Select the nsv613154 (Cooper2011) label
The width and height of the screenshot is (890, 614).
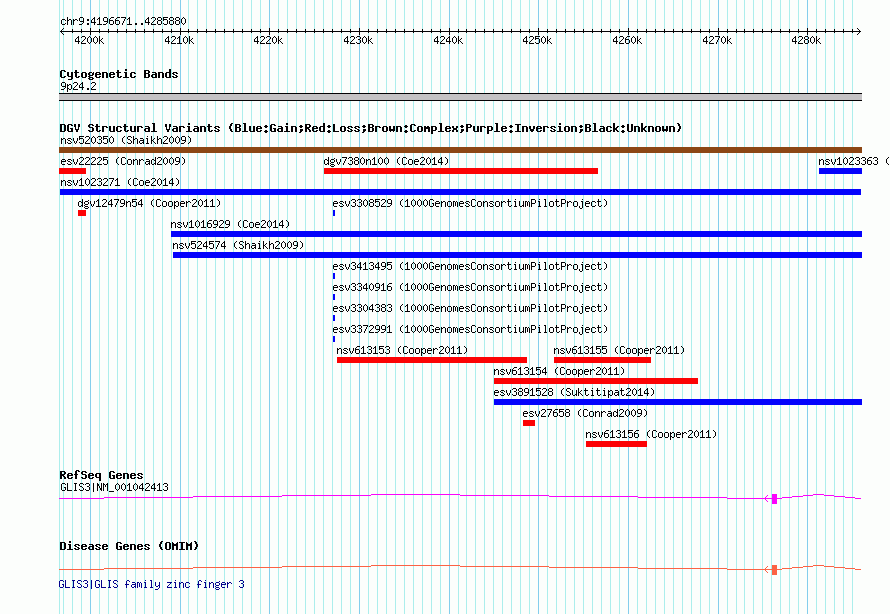[559, 371]
